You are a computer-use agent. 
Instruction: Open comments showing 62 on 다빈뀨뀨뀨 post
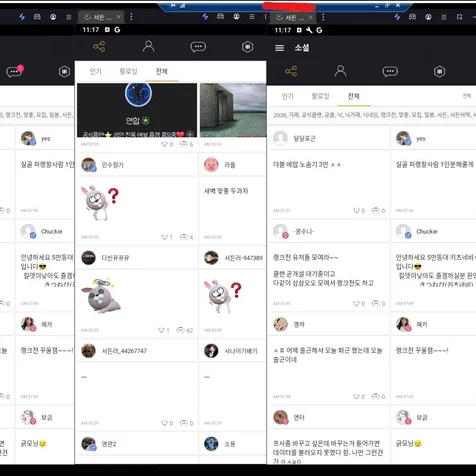185,330
